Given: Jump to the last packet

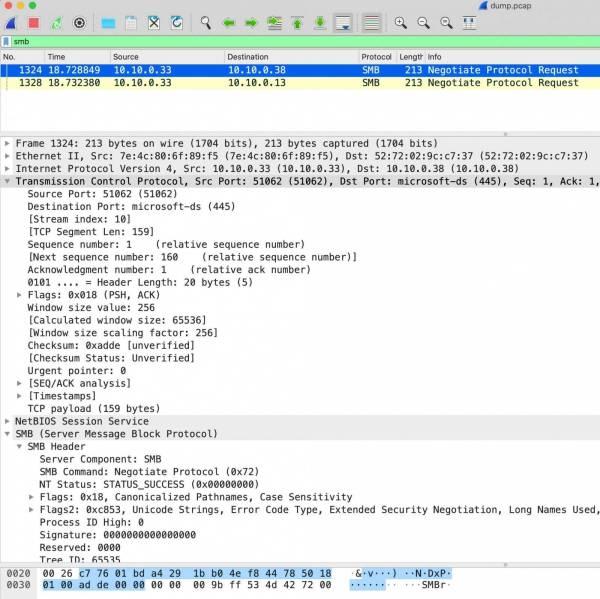Looking at the screenshot, I should tap(319, 21).
